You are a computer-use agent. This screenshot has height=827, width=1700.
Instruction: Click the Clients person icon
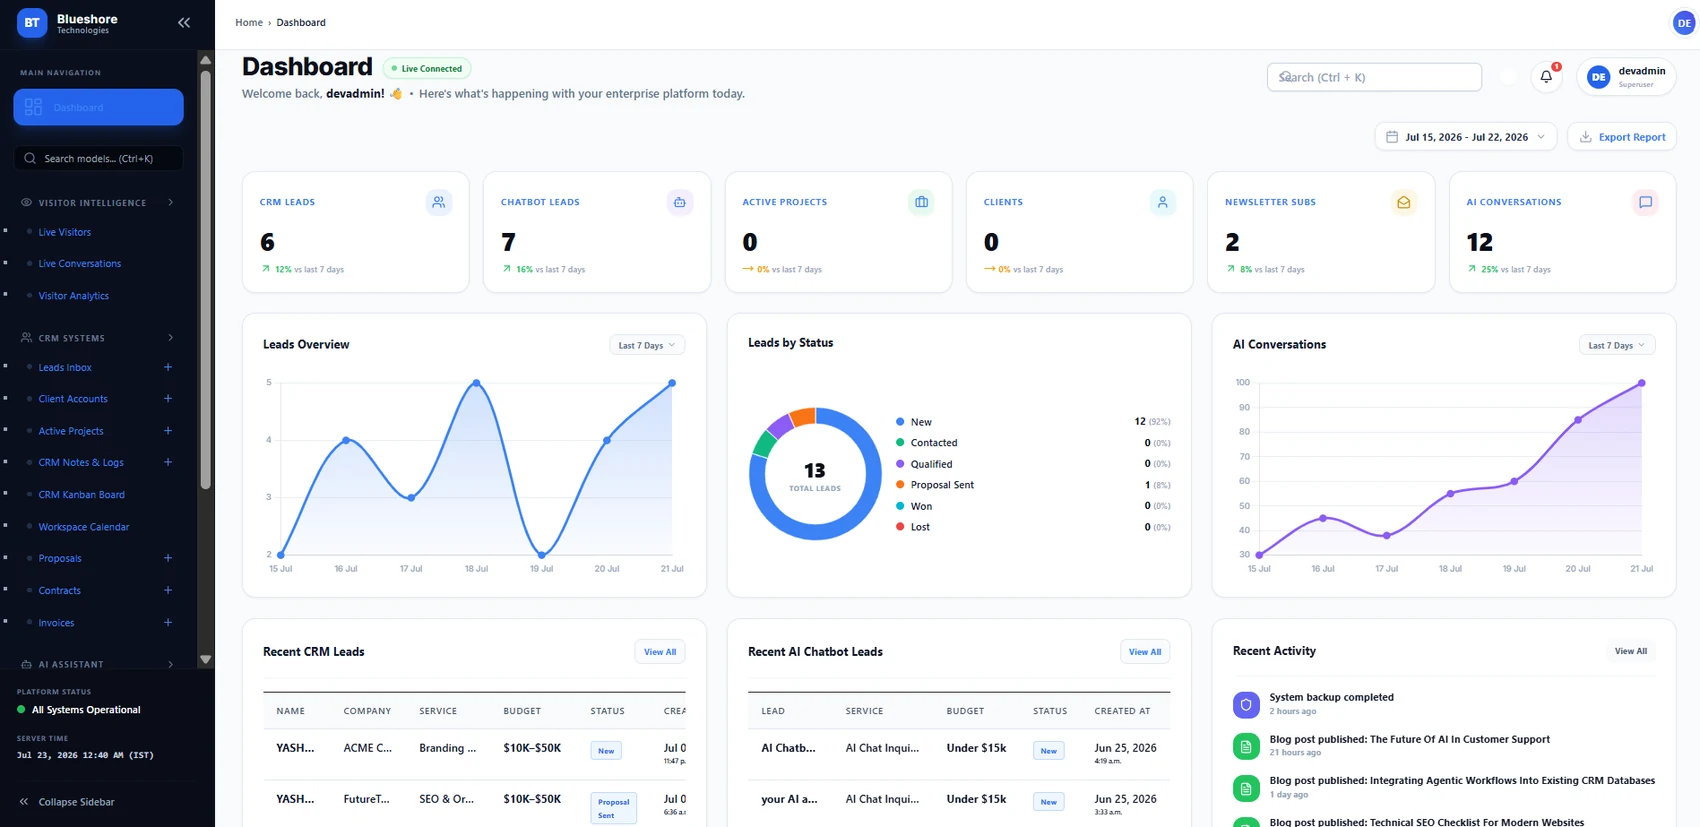(x=1162, y=202)
